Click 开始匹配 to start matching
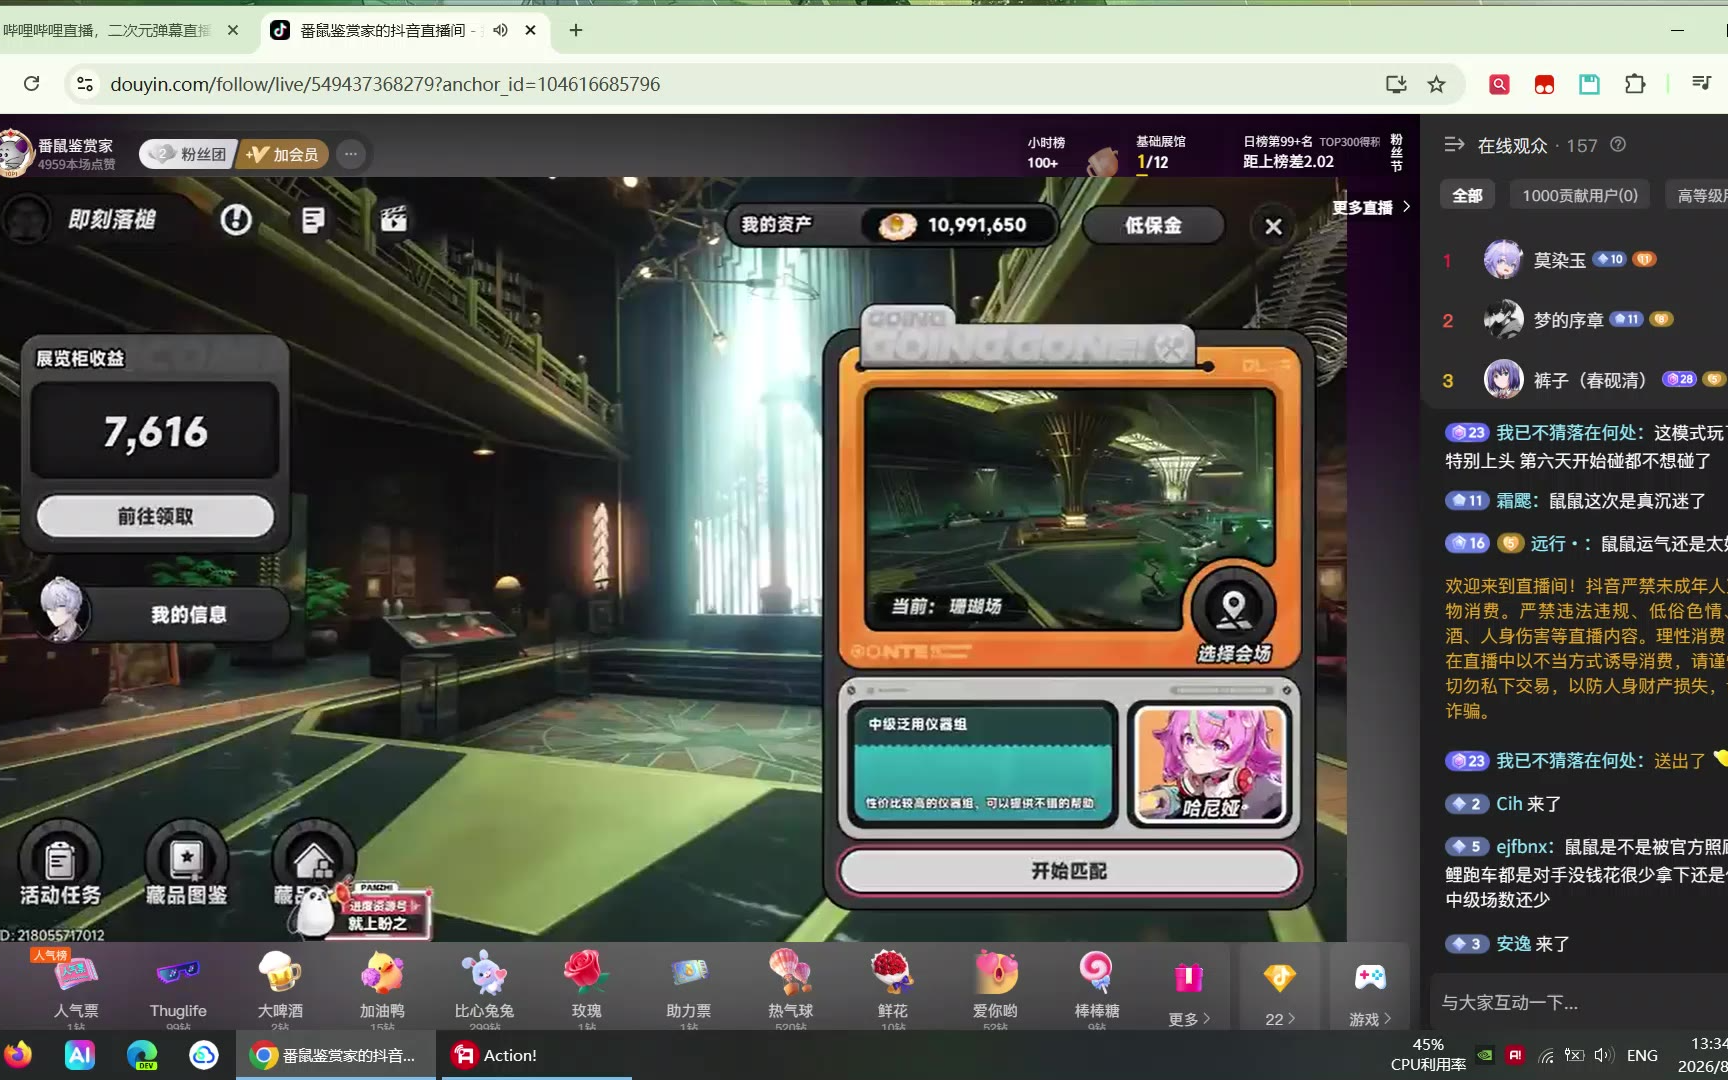 coord(1069,871)
